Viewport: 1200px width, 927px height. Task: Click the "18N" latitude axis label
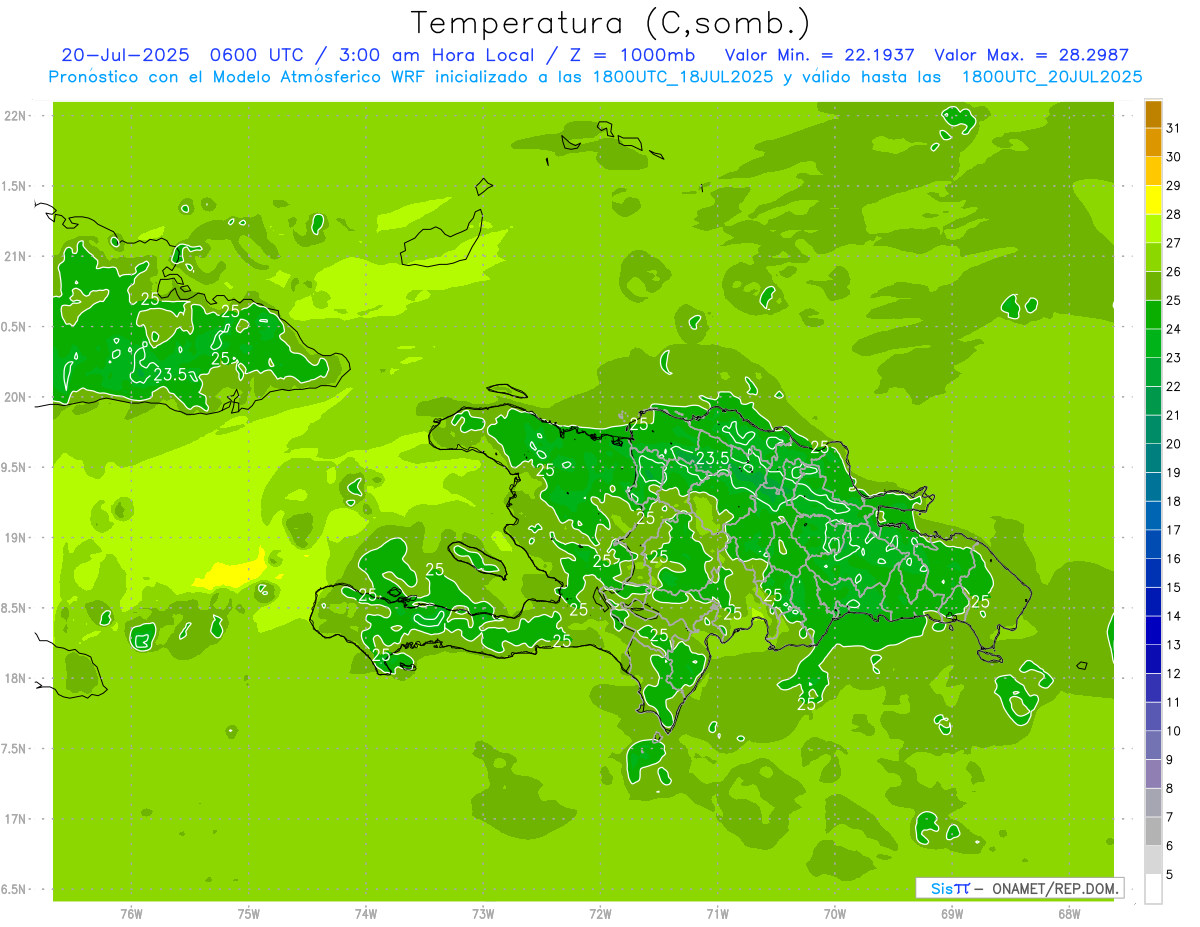click(13, 678)
